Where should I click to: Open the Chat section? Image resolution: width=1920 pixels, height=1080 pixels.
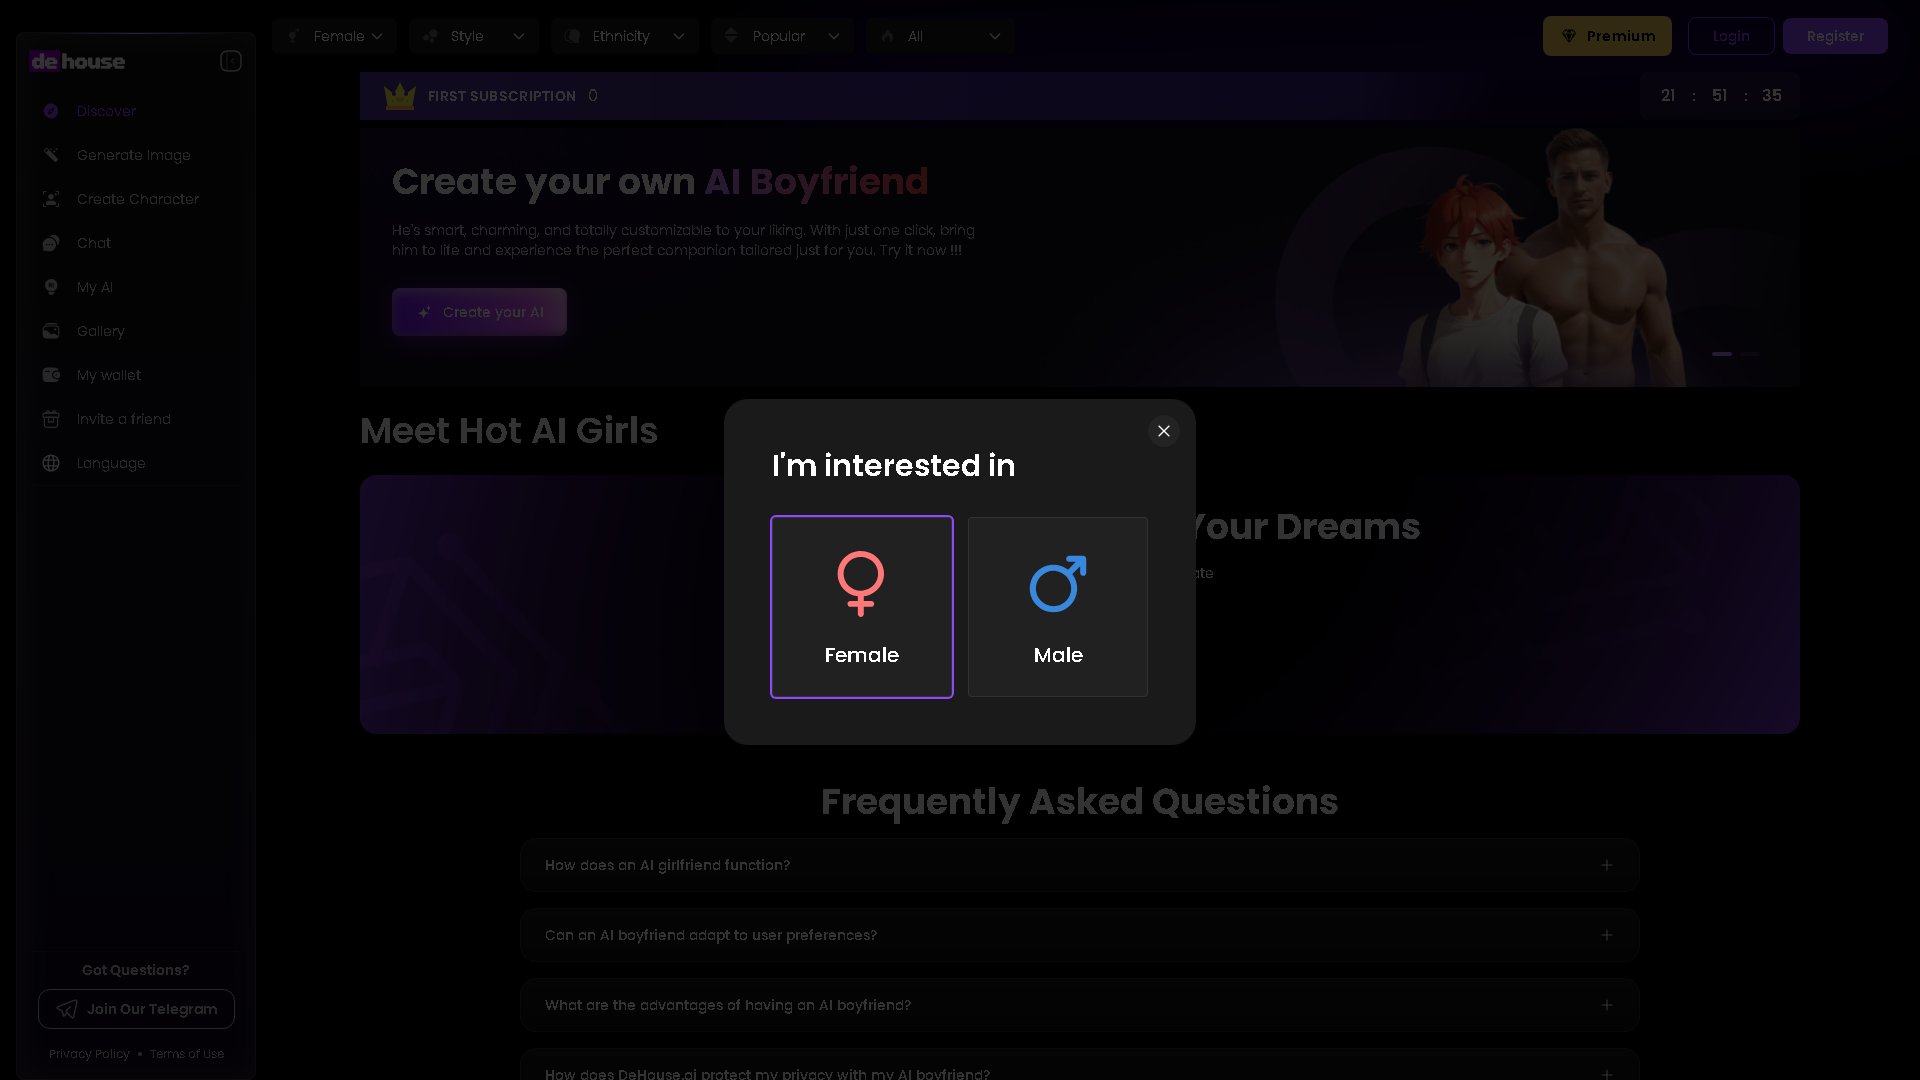(x=136, y=243)
